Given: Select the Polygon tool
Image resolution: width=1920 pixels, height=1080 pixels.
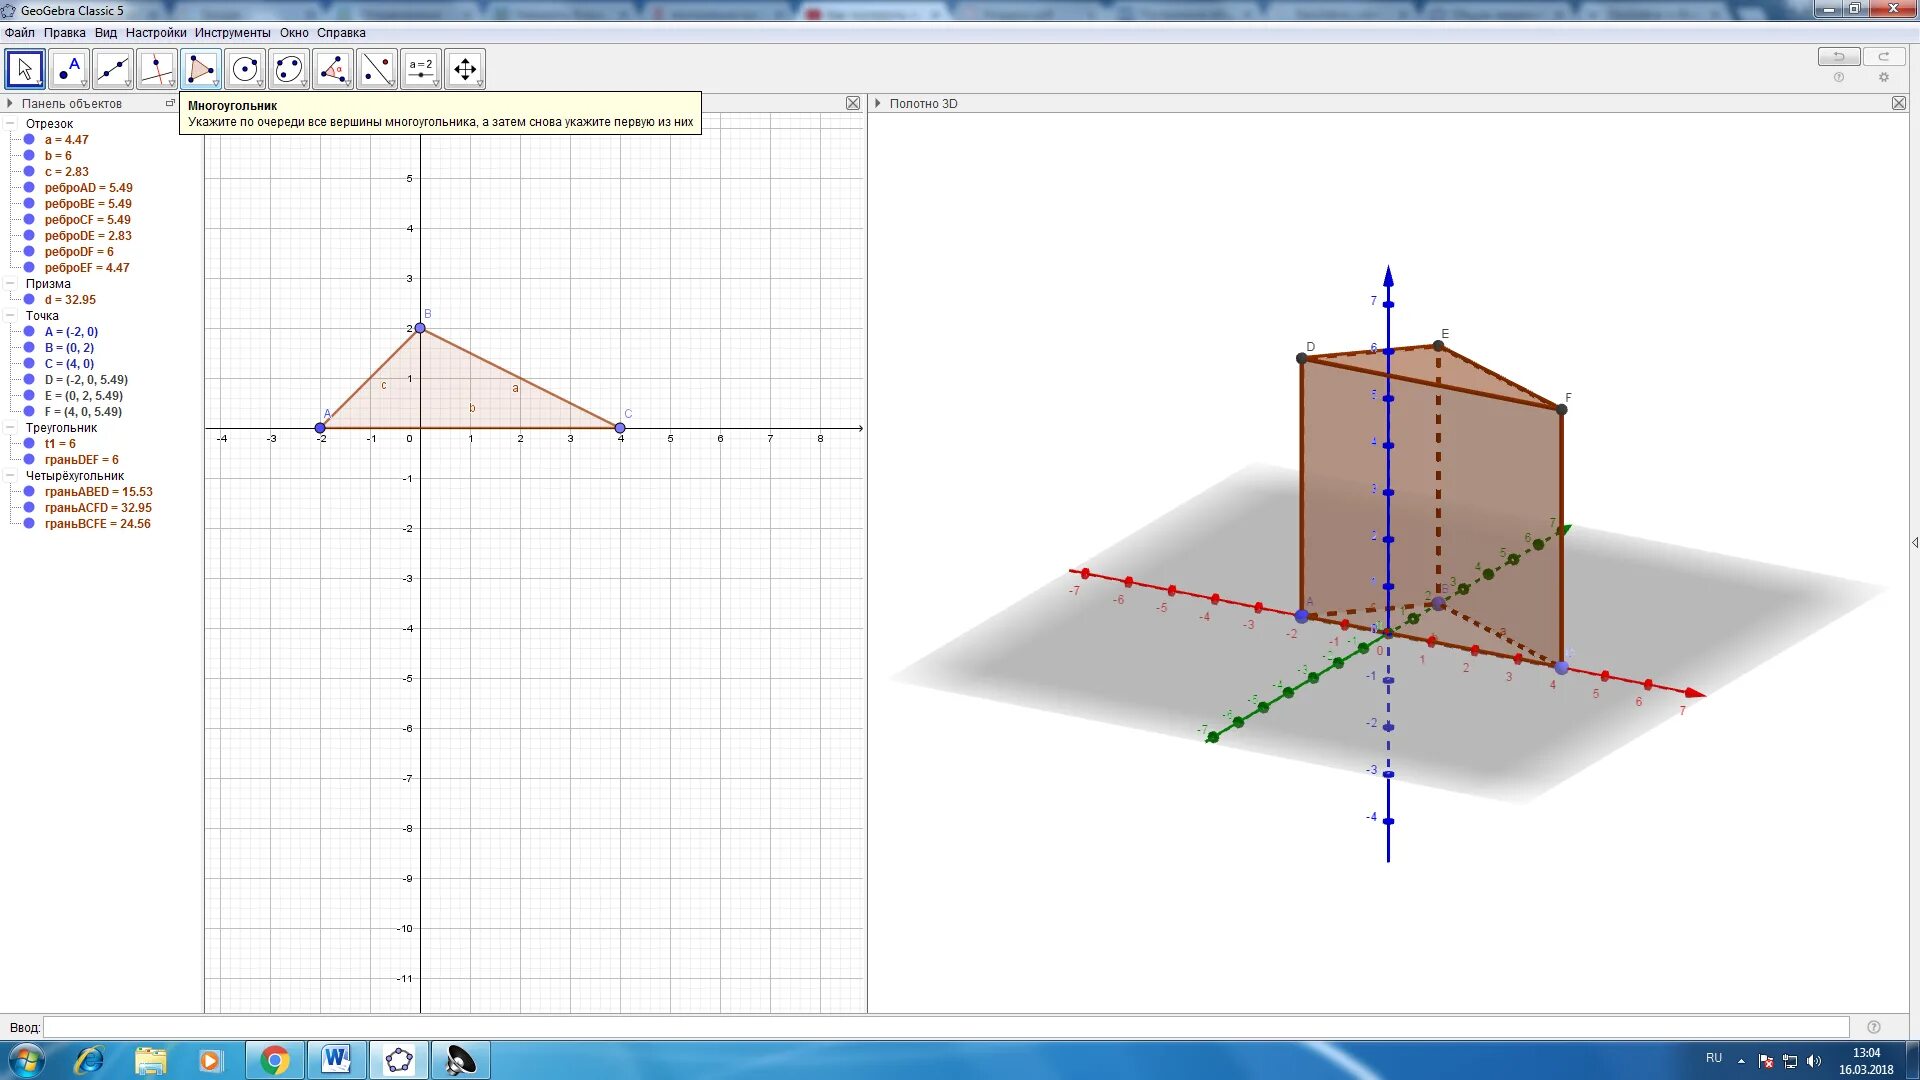Looking at the screenshot, I should [200, 69].
